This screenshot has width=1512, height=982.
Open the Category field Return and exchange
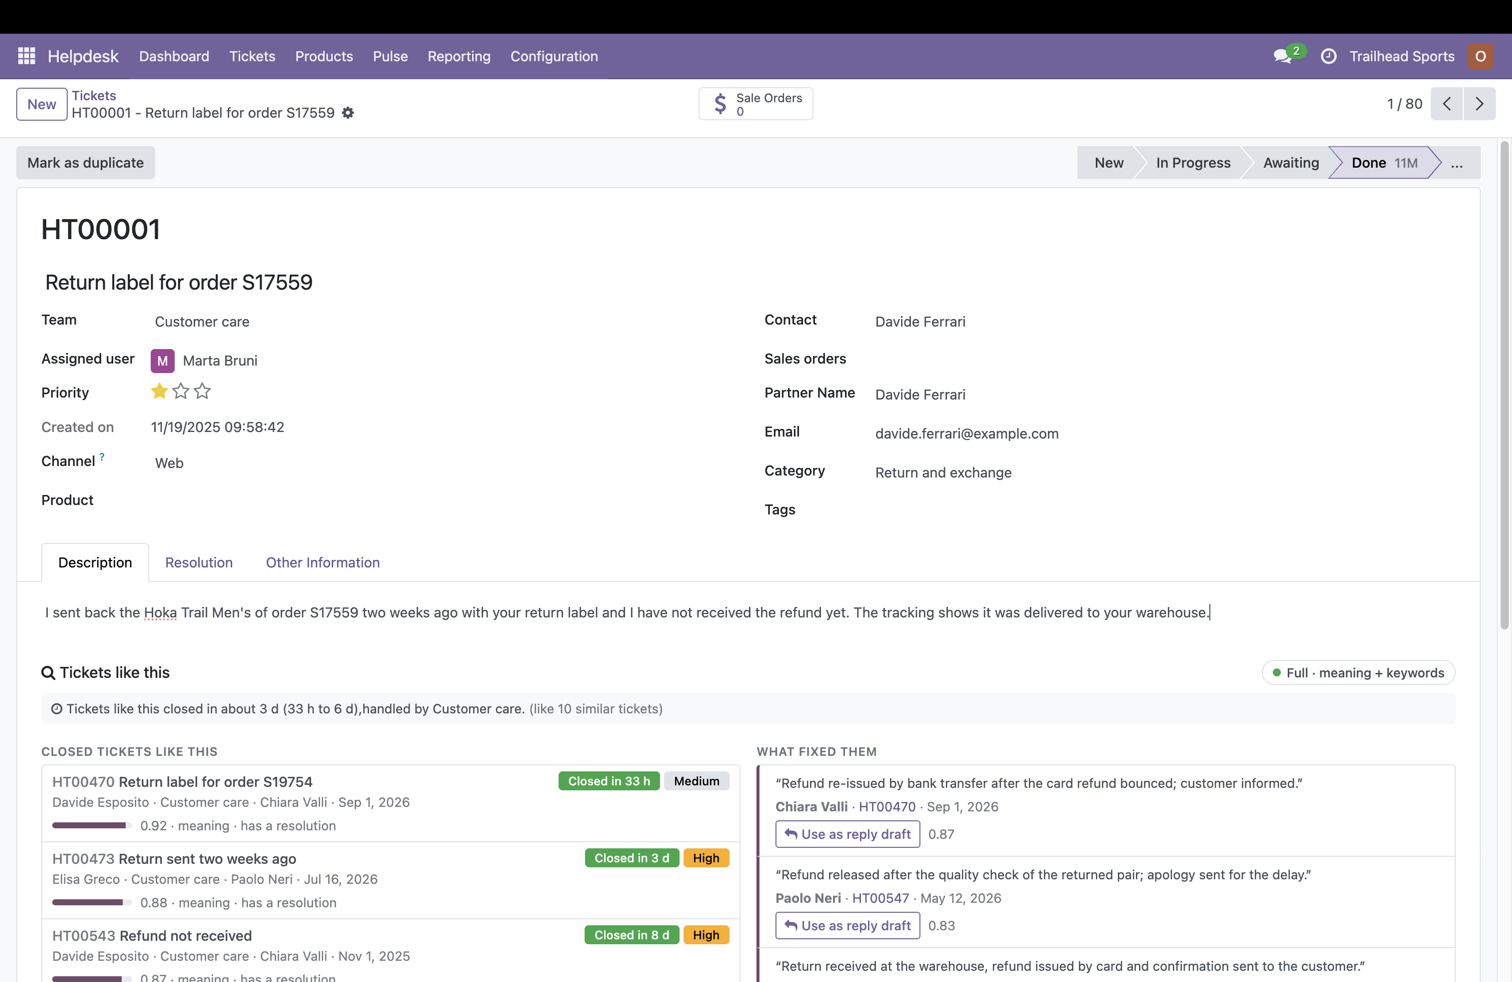pyautogui.click(x=1164, y=473)
